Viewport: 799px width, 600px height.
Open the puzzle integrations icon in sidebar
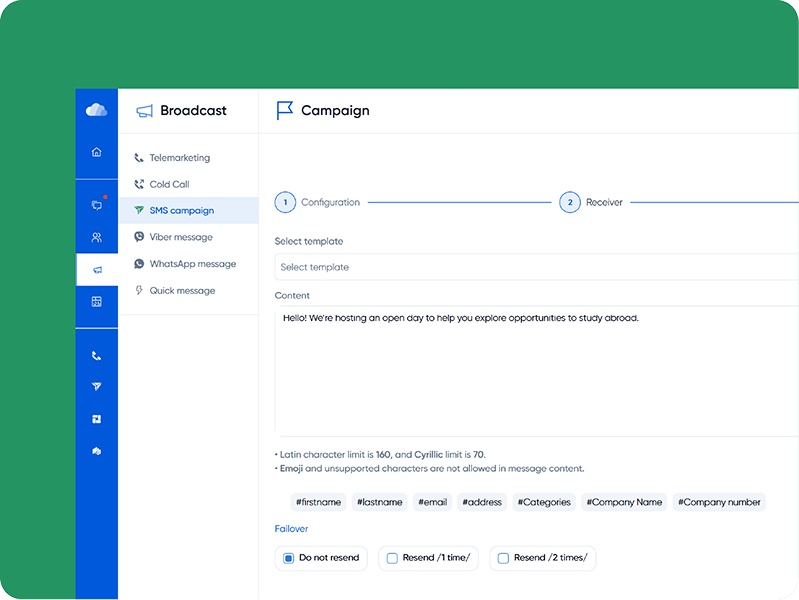[96, 419]
